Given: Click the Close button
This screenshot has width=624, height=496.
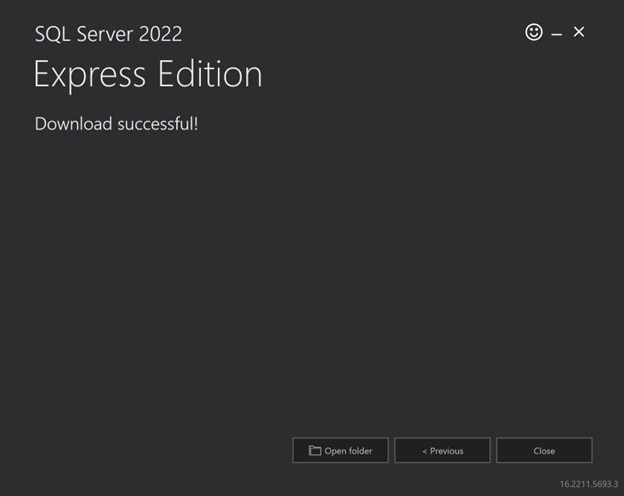Looking at the screenshot, I should click(x=544, y=450).
